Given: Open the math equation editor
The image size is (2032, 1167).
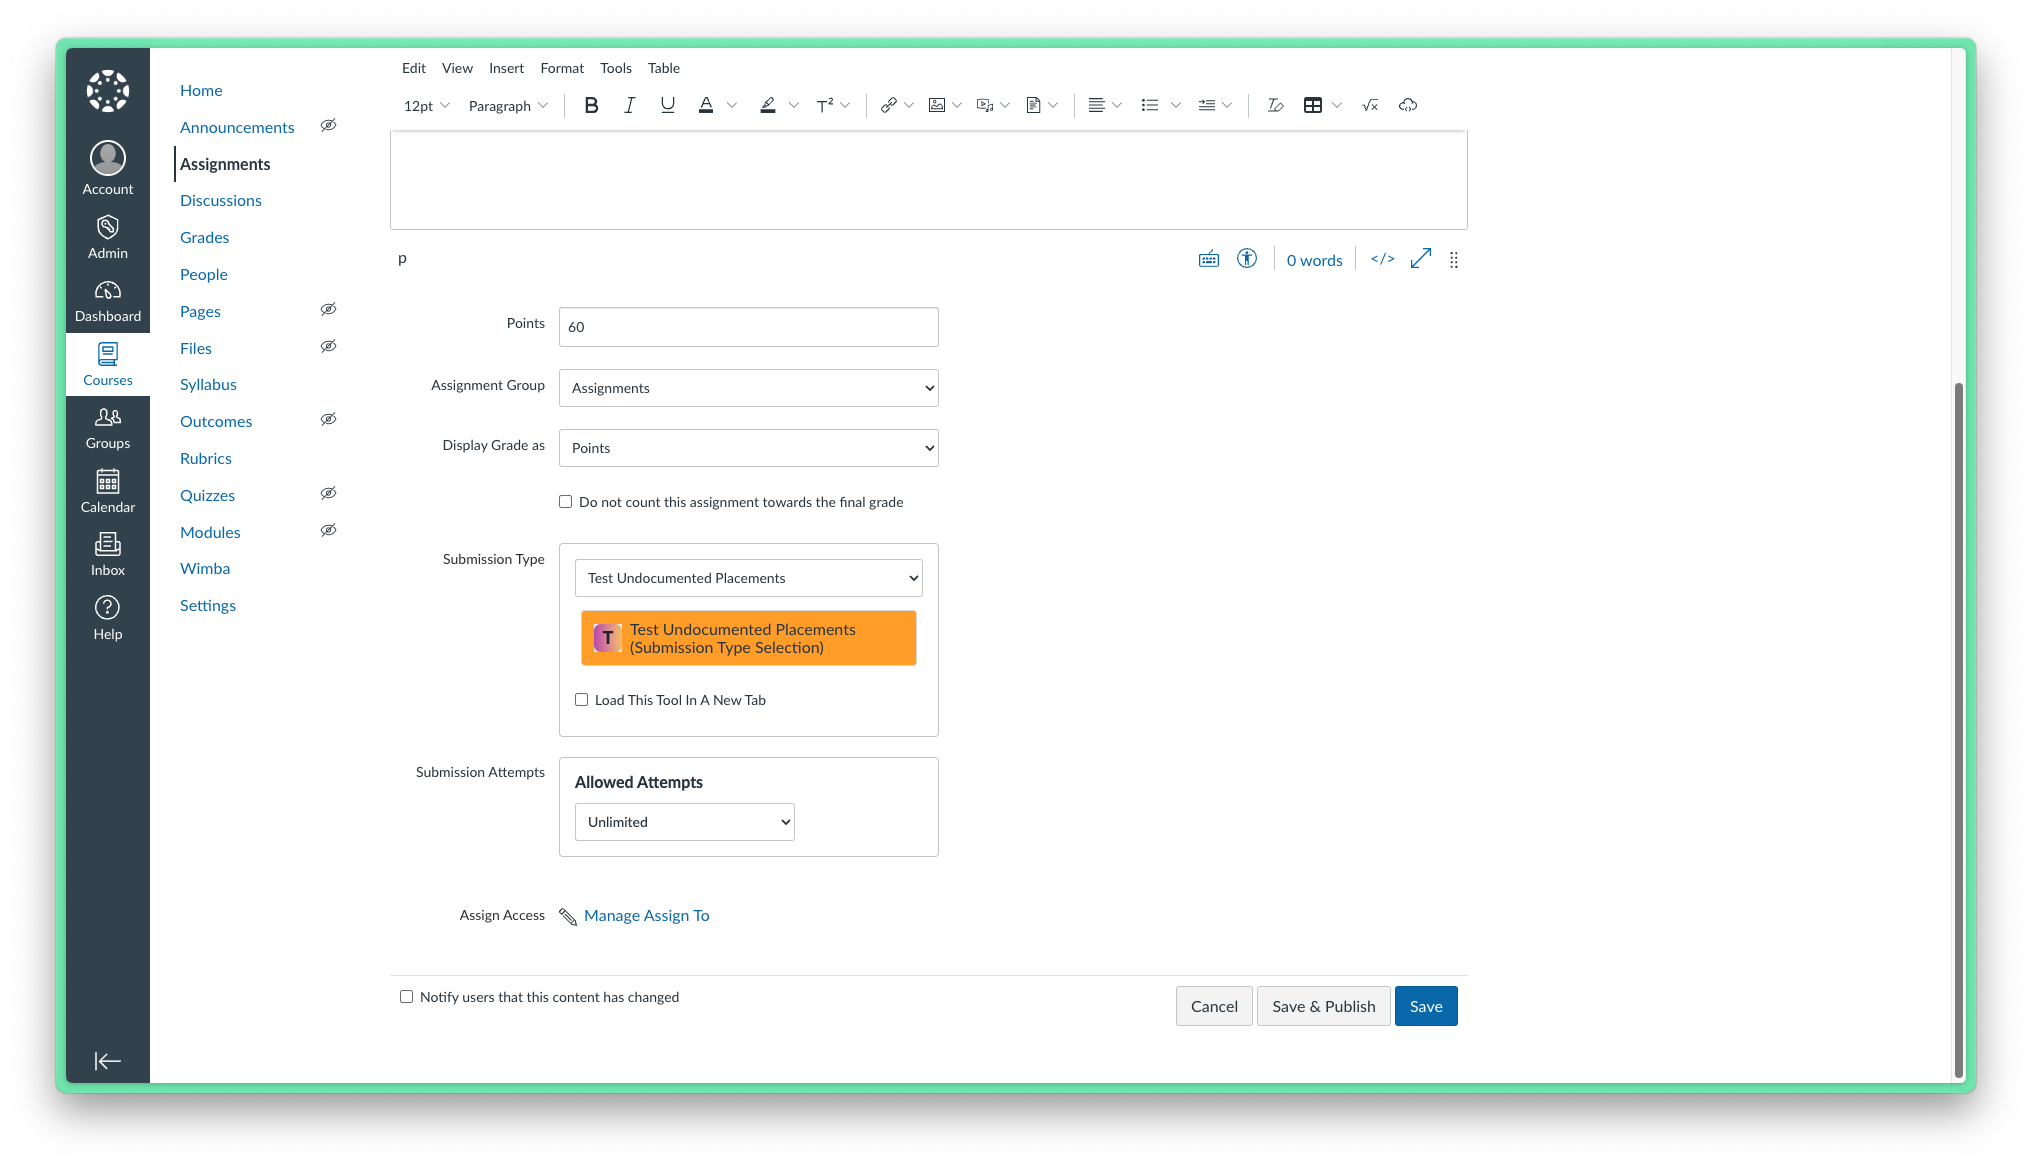Looking at the screenshot, I should click(x=1369, y=105).
